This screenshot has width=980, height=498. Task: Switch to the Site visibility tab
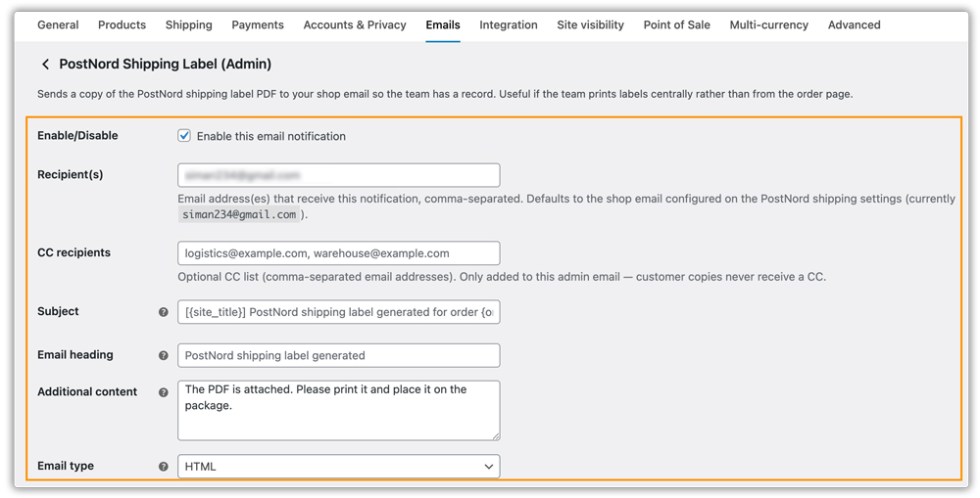pyautogui.click(x=590, y=25)
